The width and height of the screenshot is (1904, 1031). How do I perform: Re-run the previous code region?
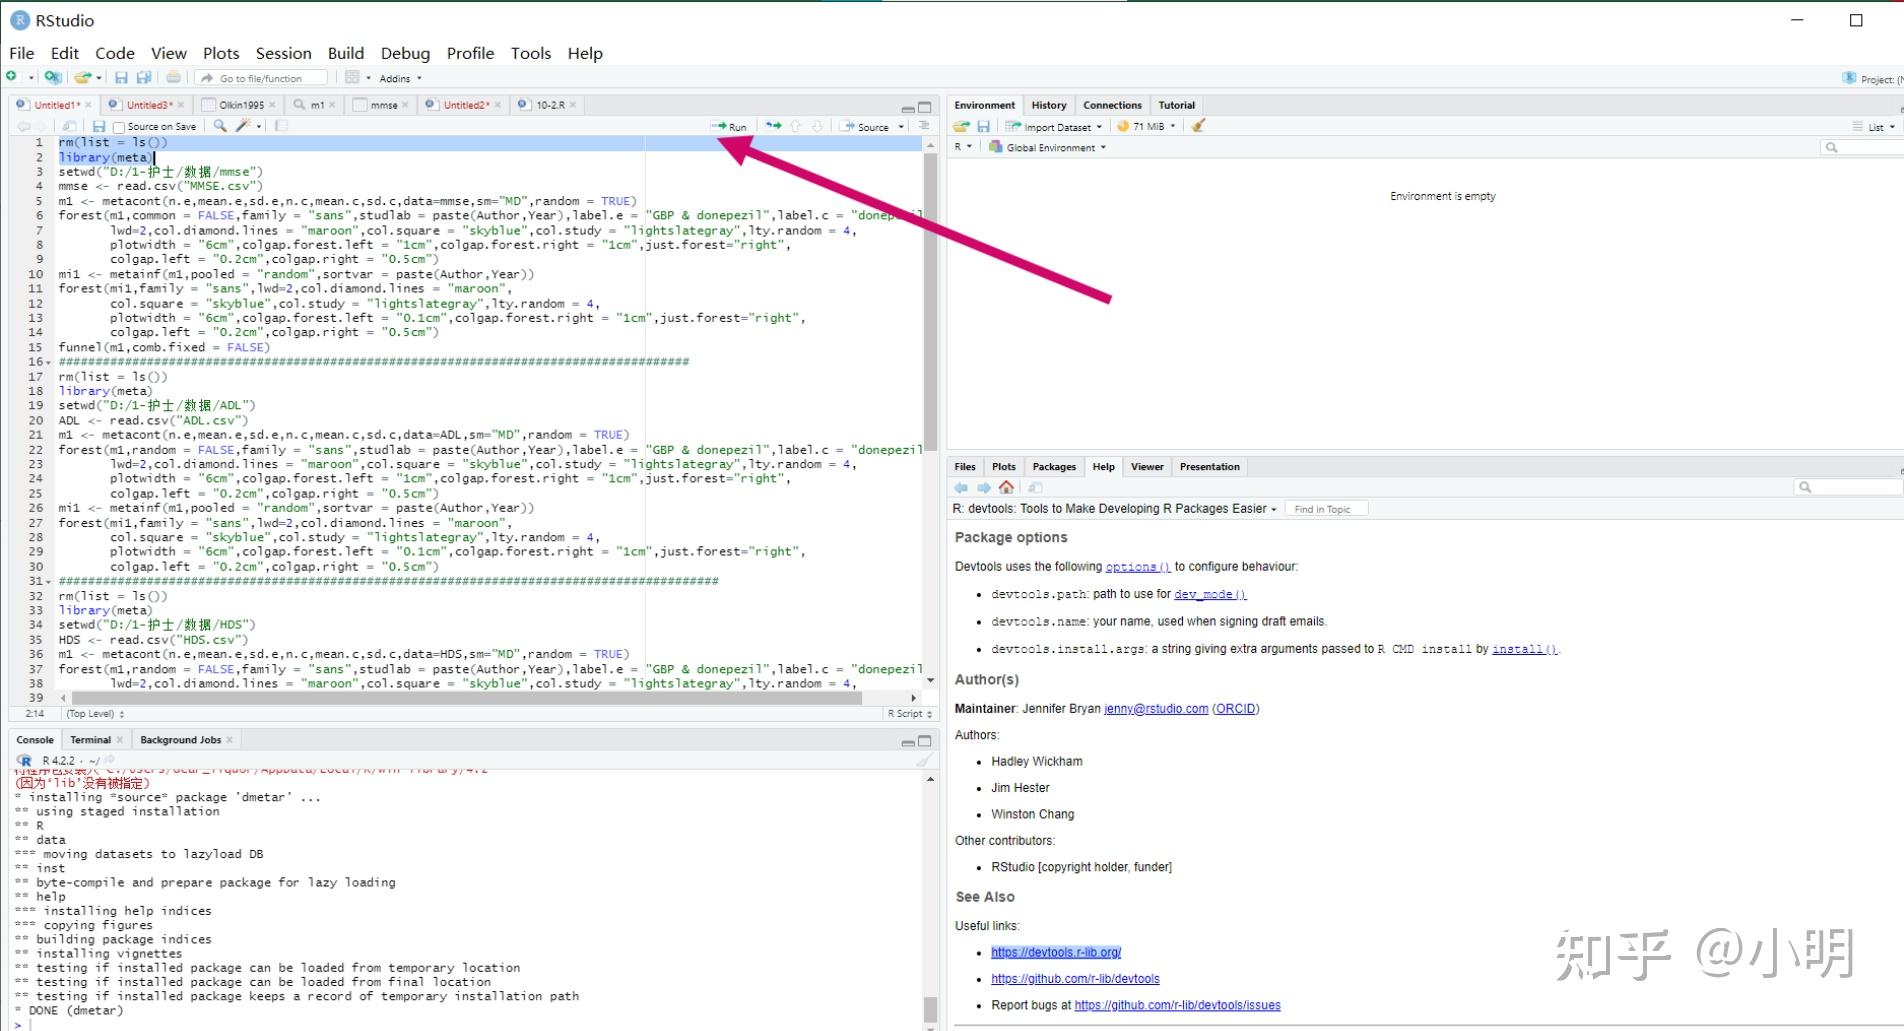click(x=773, y=126)
